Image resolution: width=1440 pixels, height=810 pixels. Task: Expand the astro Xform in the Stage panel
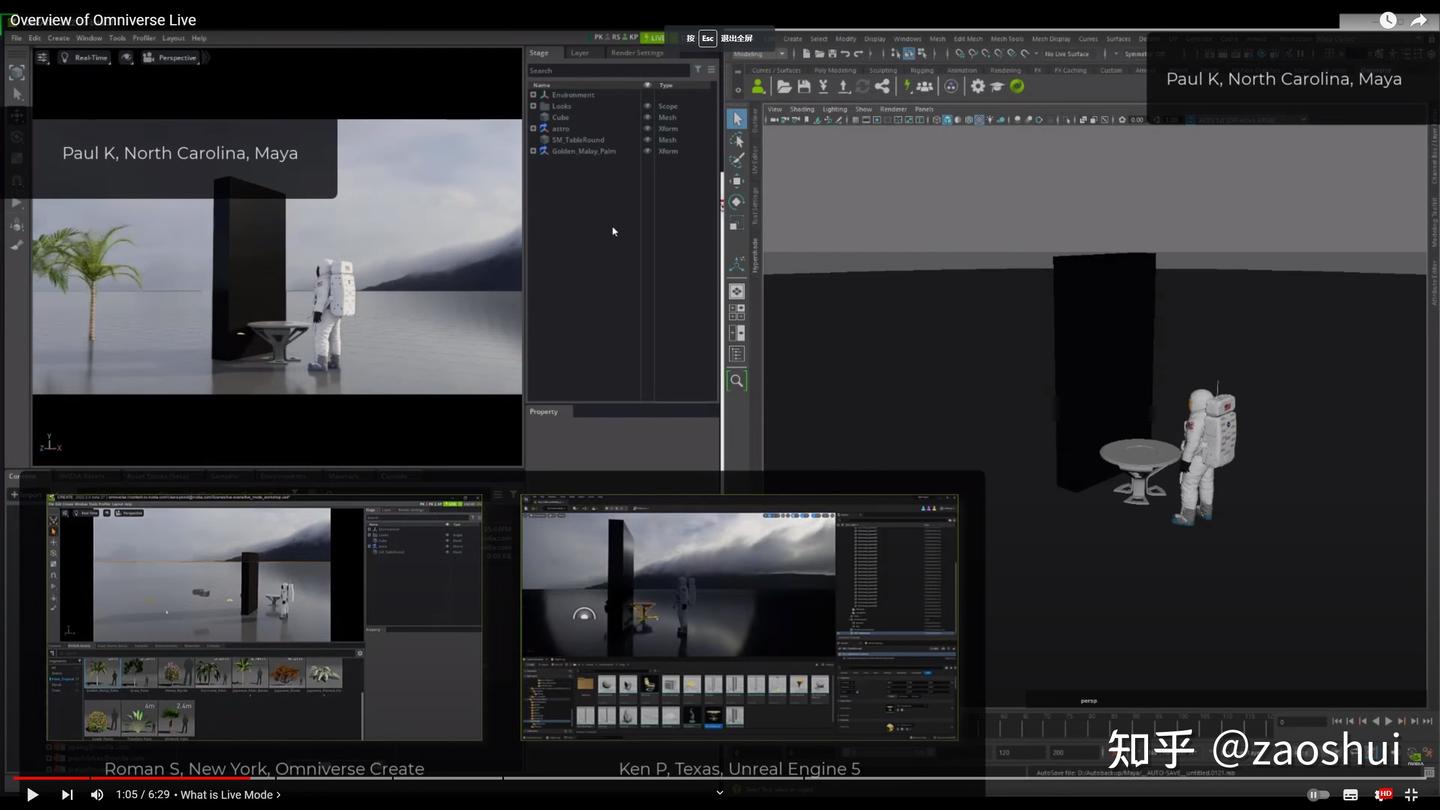(x=533, y=129)
